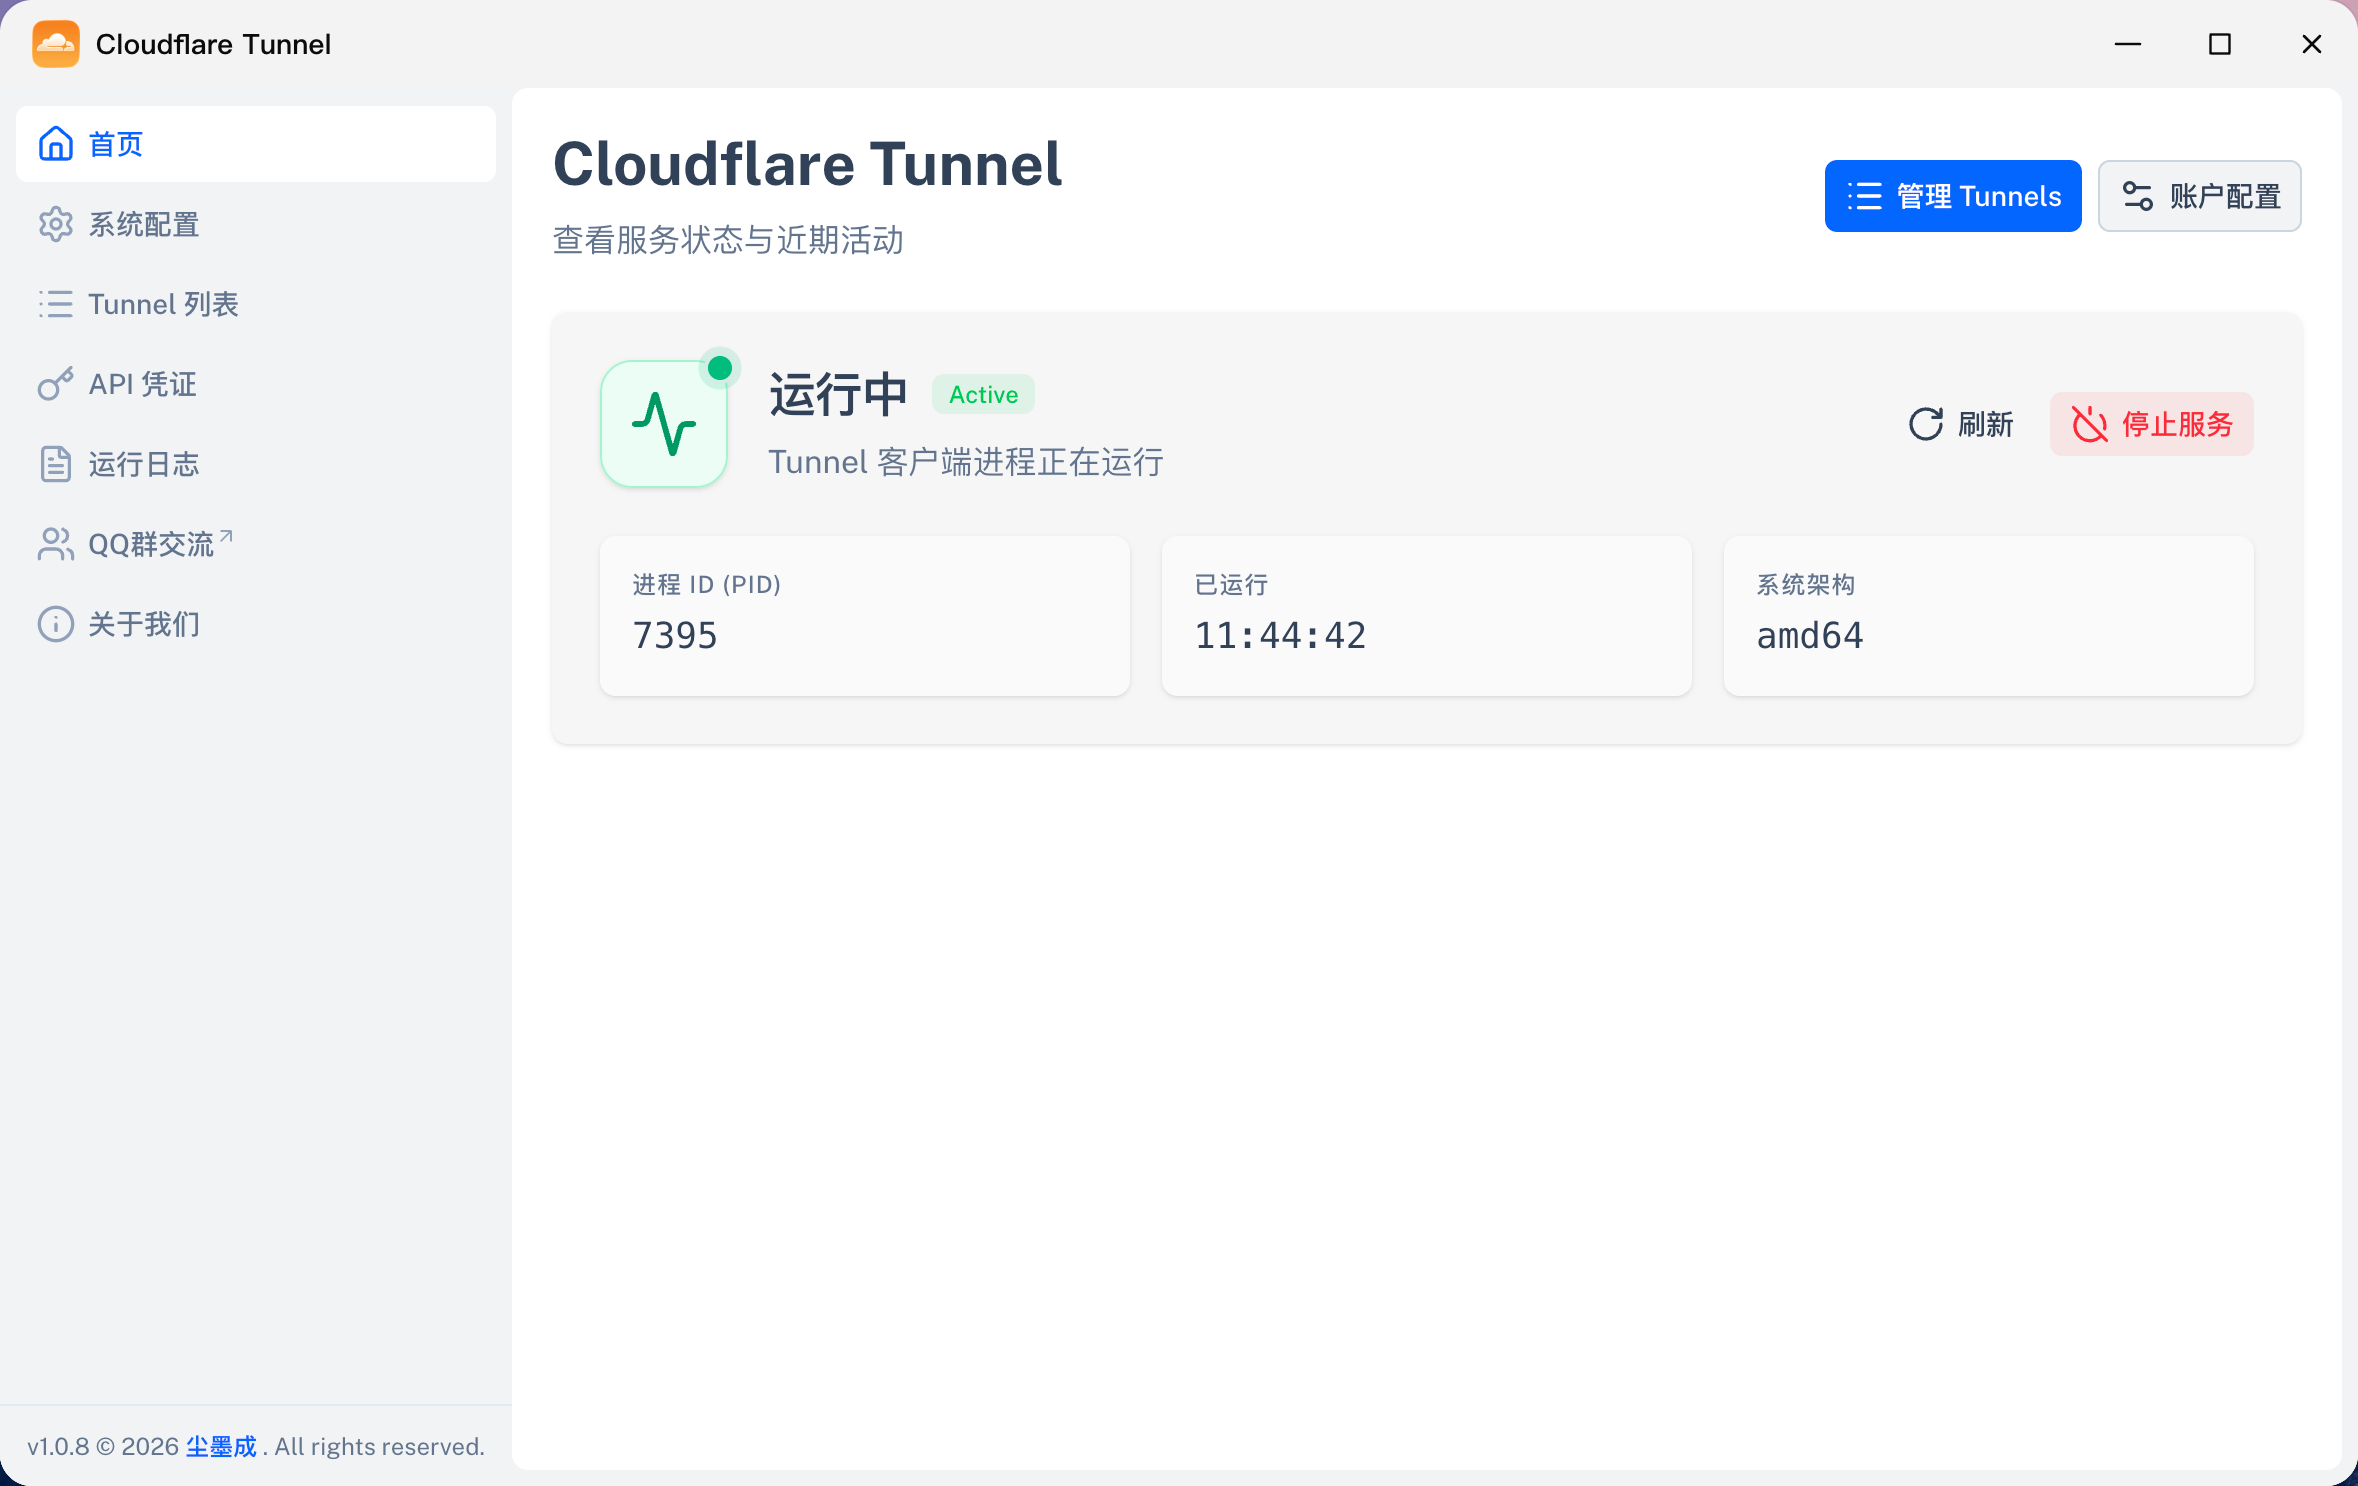
Task: Click the PID value 7395
Action: [675, 635]
